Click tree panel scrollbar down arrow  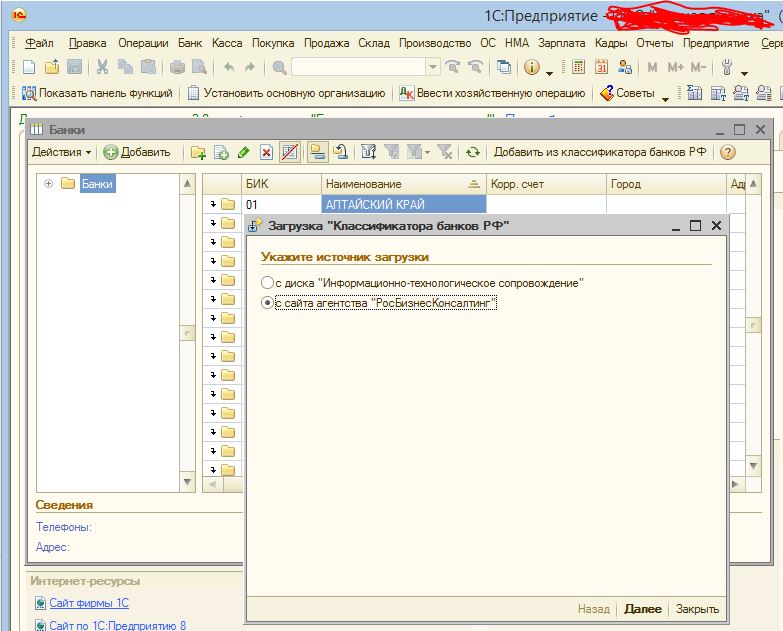pos(187,482)
